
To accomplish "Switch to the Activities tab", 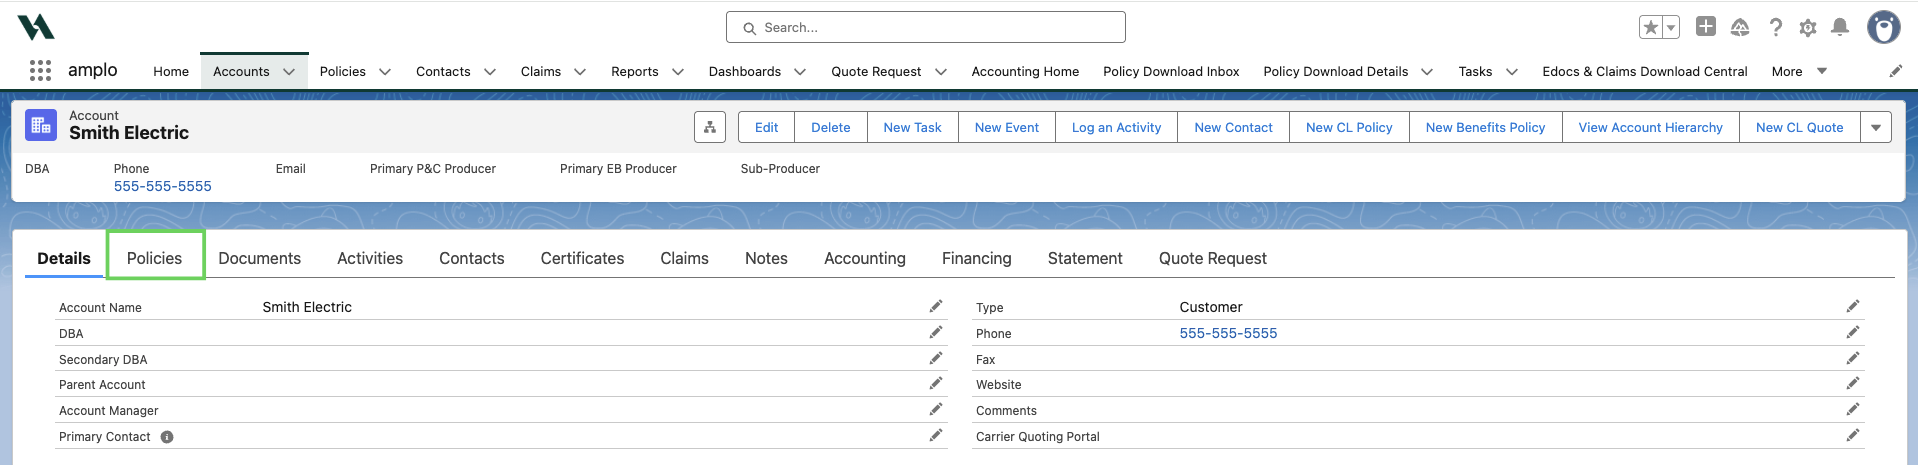I will tap(370, 258).
